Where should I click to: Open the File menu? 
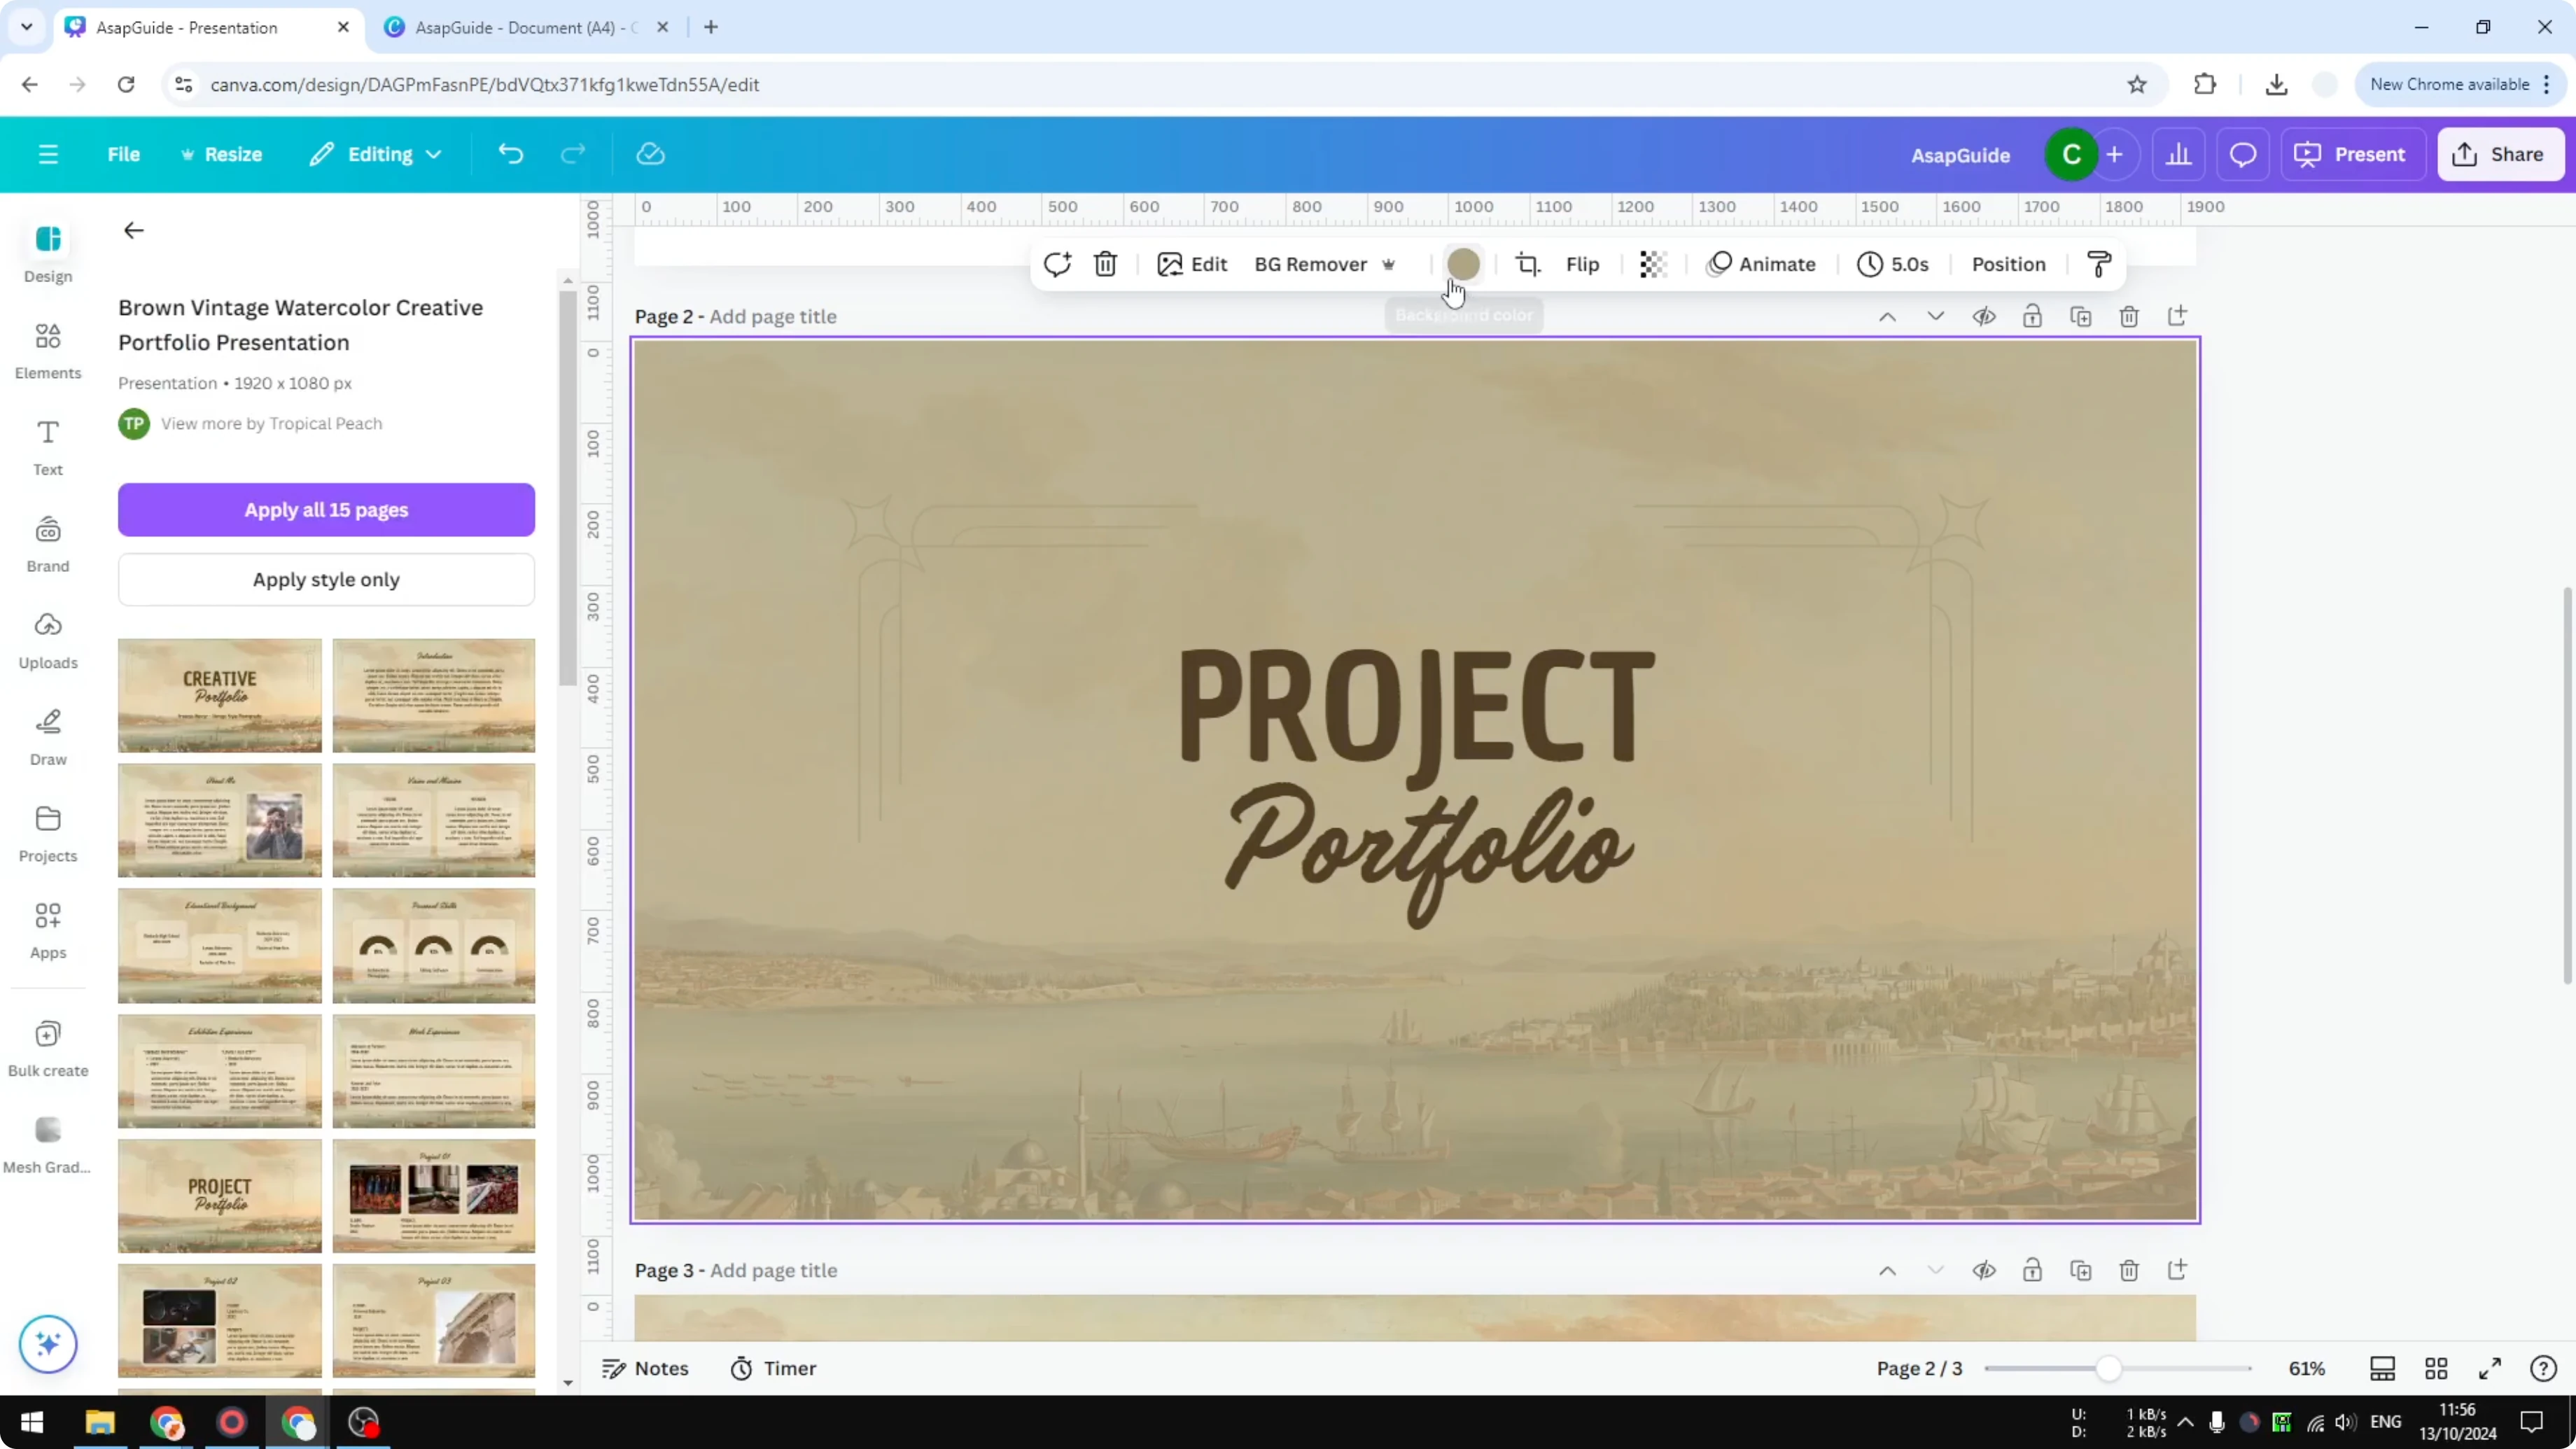click(x=124, y=154)
